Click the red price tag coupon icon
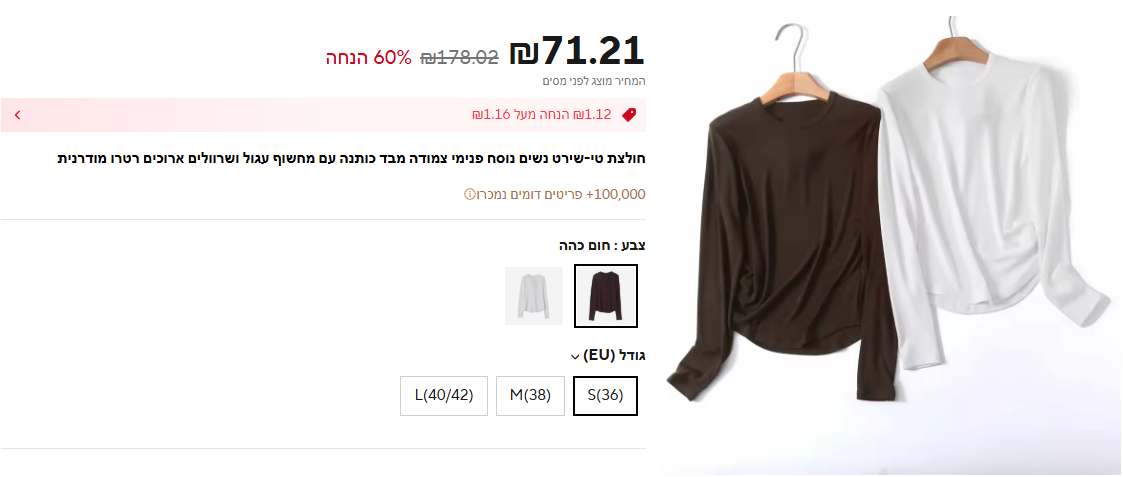Viewport: 1123px width, 477px height. (x=629, y=115)
